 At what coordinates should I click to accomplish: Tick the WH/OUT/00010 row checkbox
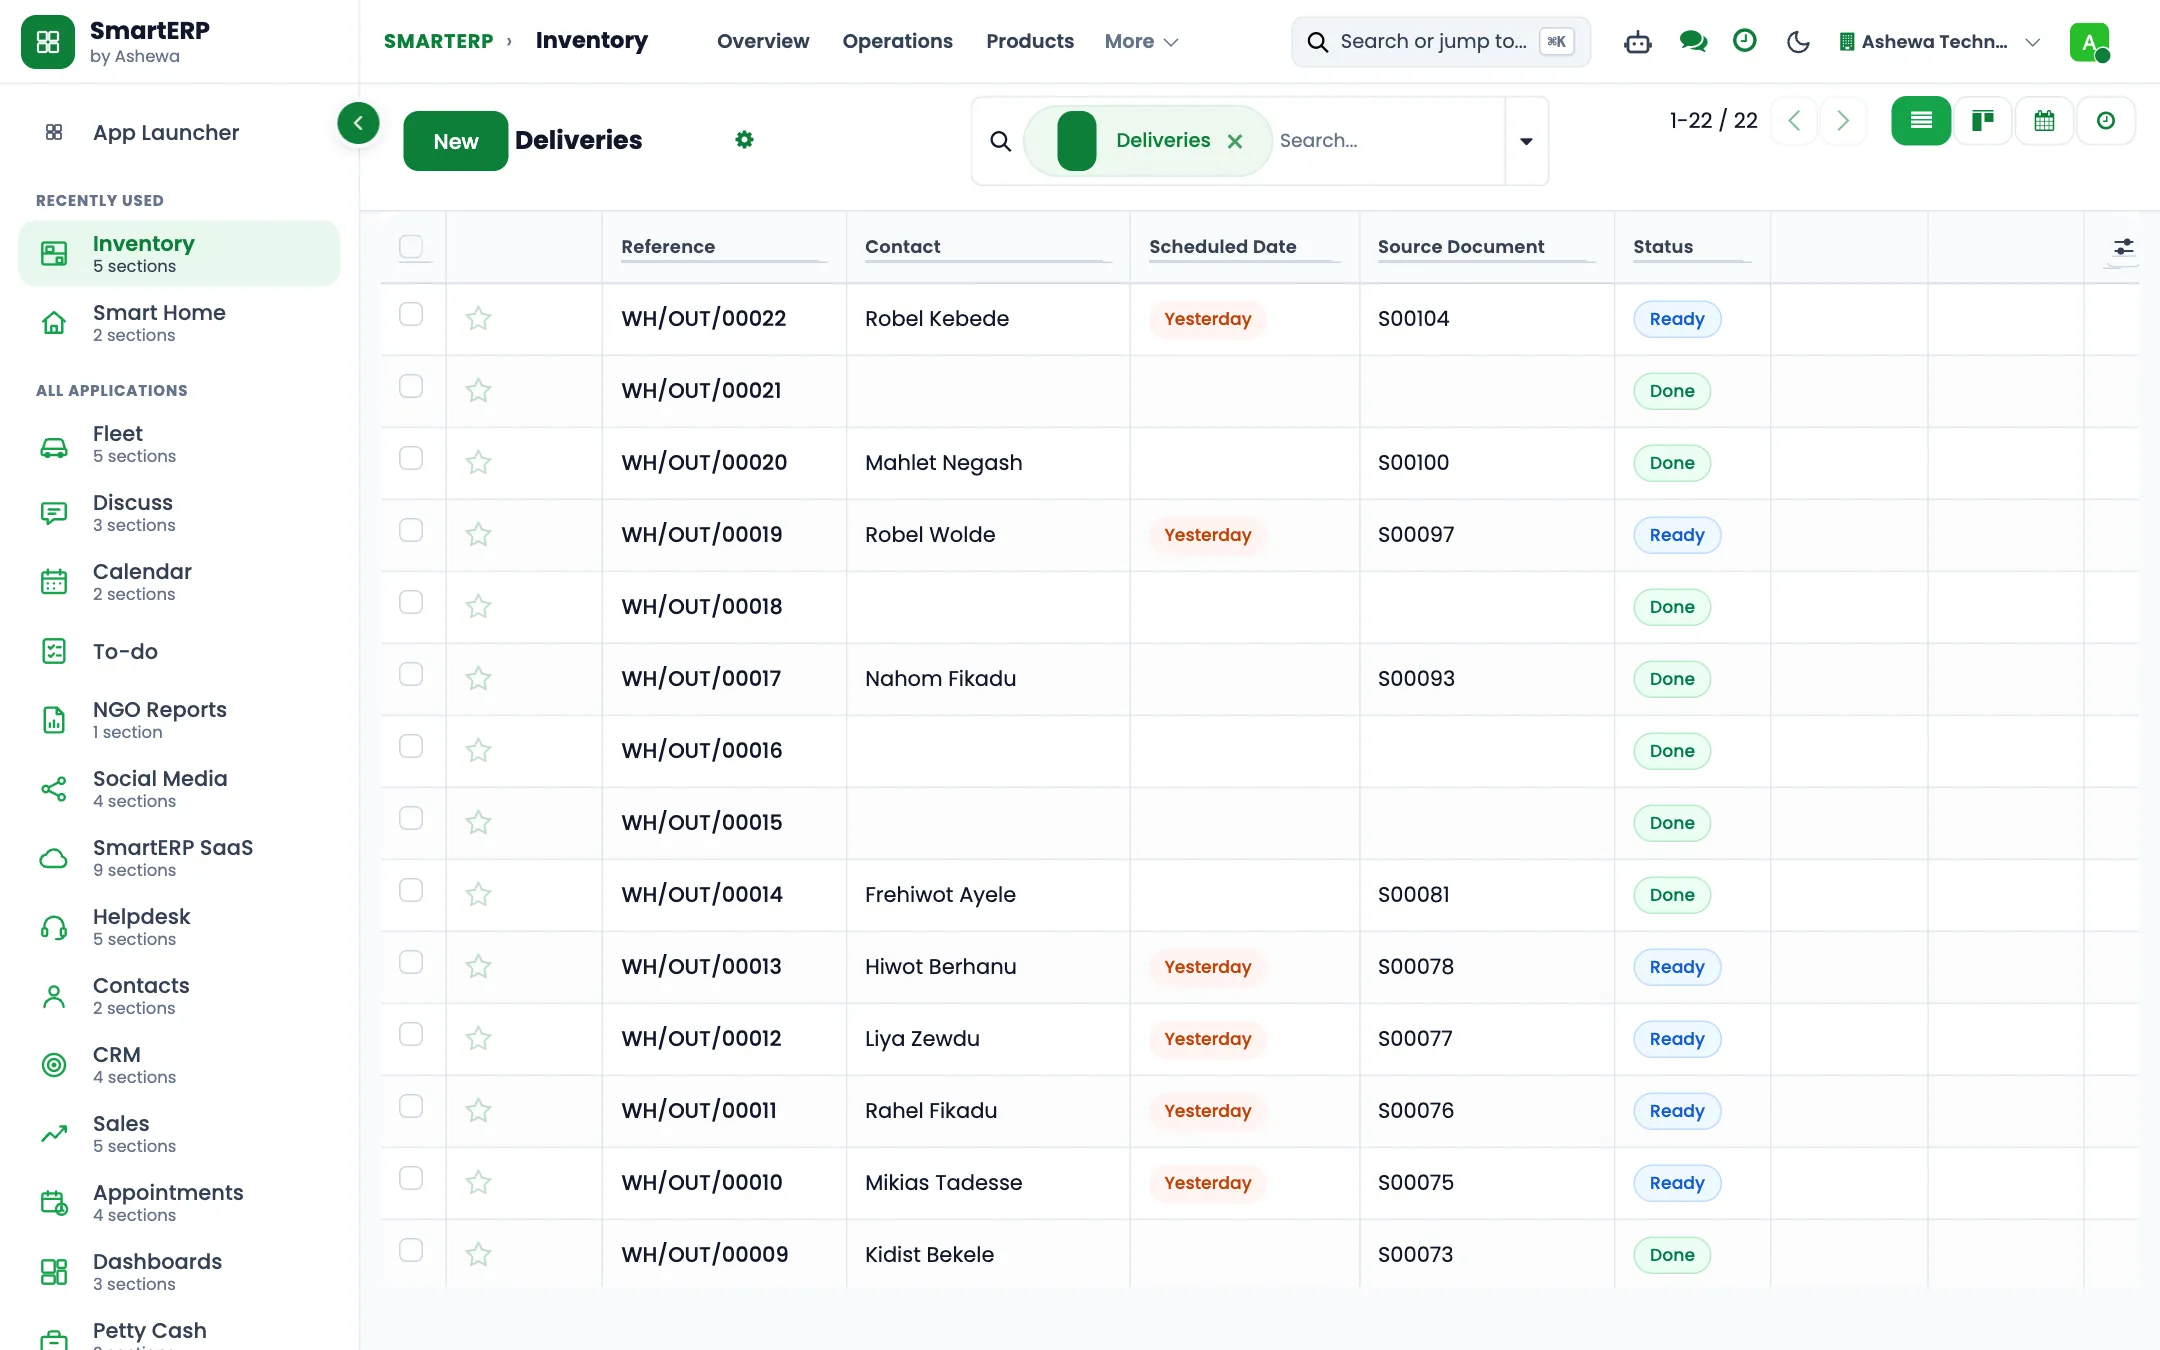tap(411, 1178)
